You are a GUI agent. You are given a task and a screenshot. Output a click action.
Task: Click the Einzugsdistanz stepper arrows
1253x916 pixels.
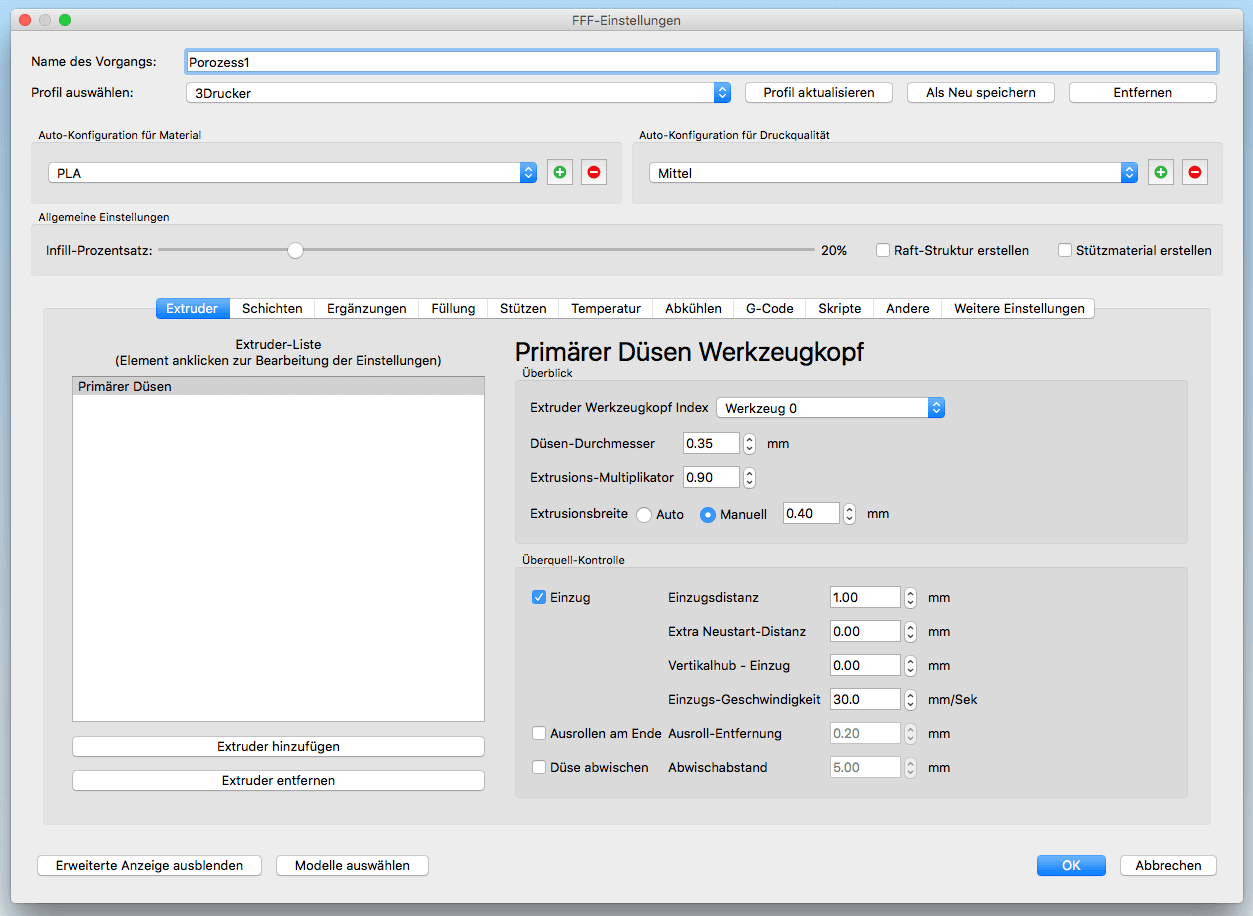910,597
